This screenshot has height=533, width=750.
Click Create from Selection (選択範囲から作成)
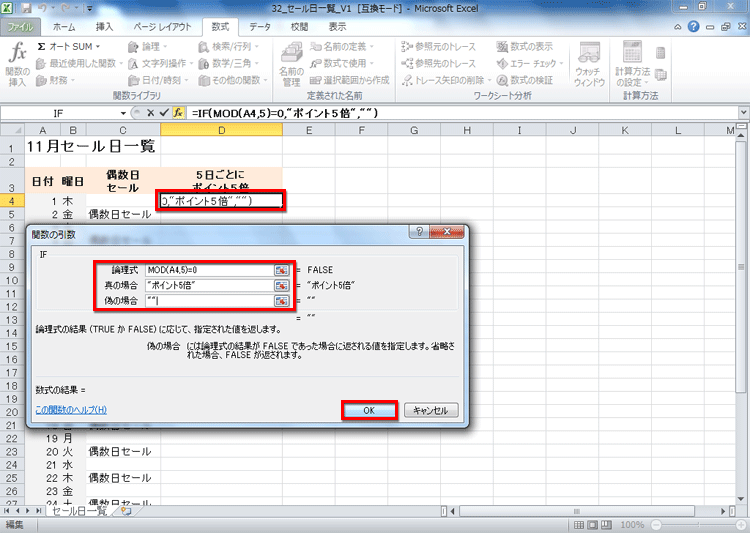tap(350, 80)
